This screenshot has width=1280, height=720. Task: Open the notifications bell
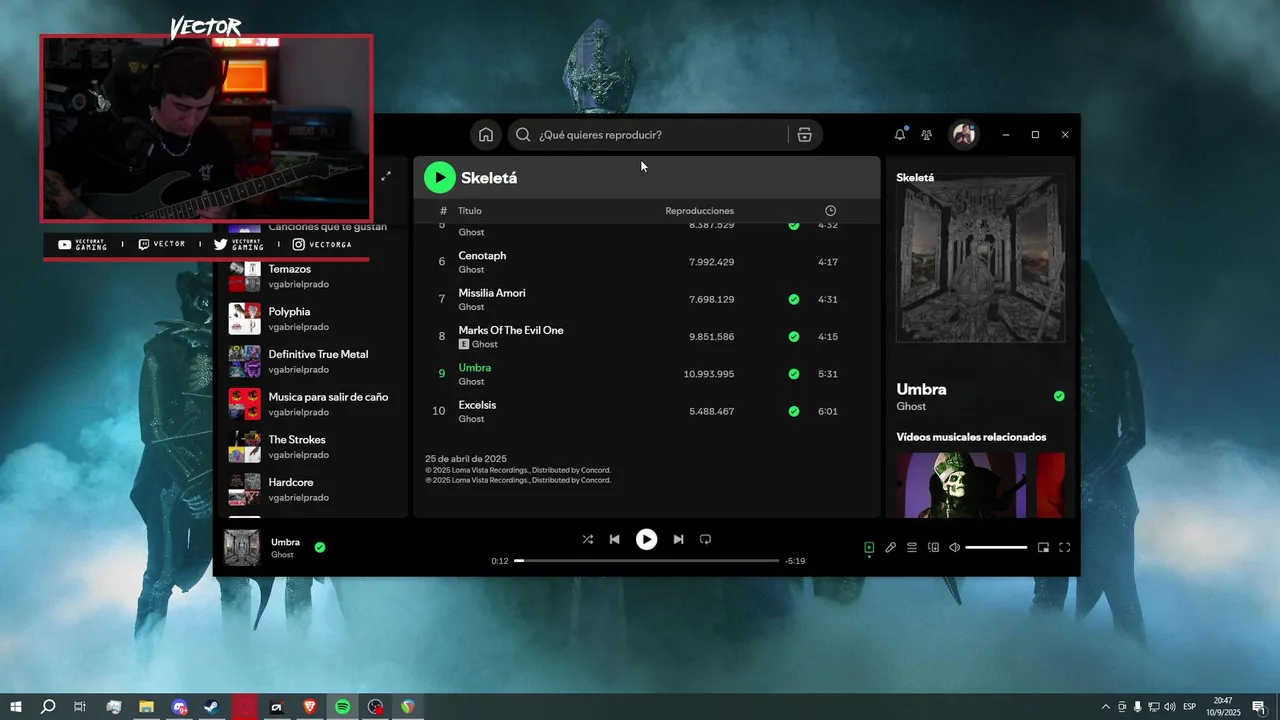[900, 135]
